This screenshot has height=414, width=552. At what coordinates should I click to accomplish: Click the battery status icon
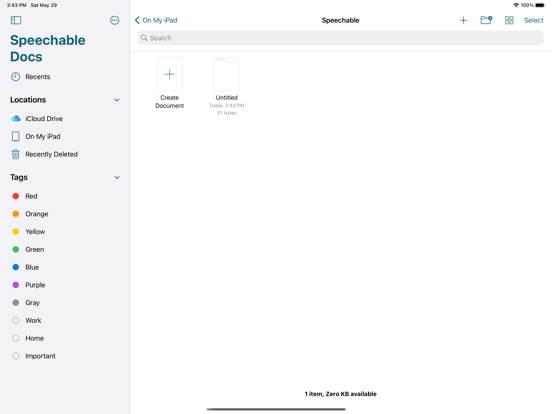(540, 5)
